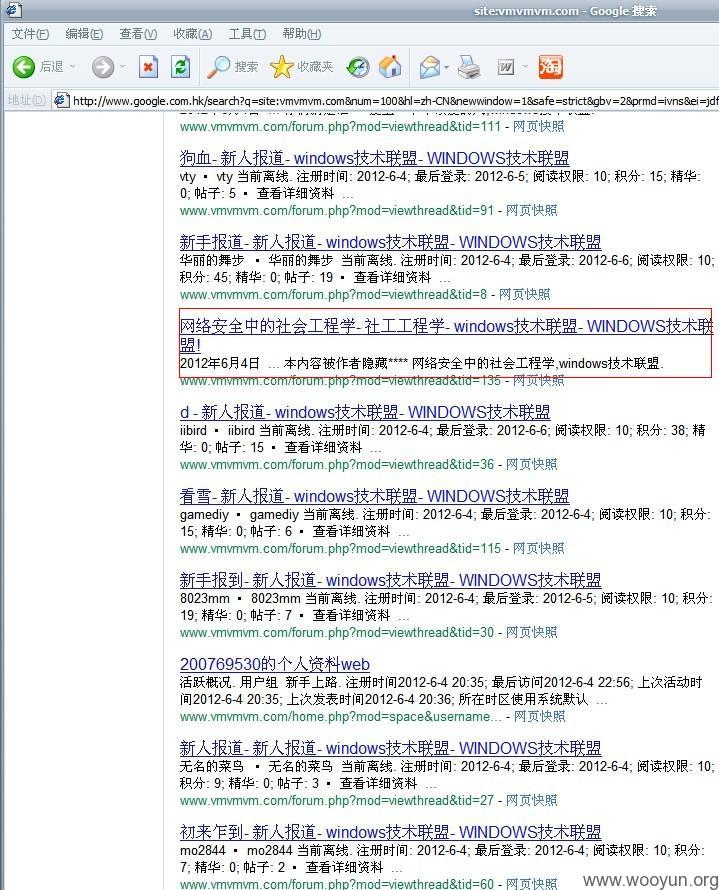Expand the Mail button dropdown arrow
Viewport: 719px width, 890px height.
447,67
